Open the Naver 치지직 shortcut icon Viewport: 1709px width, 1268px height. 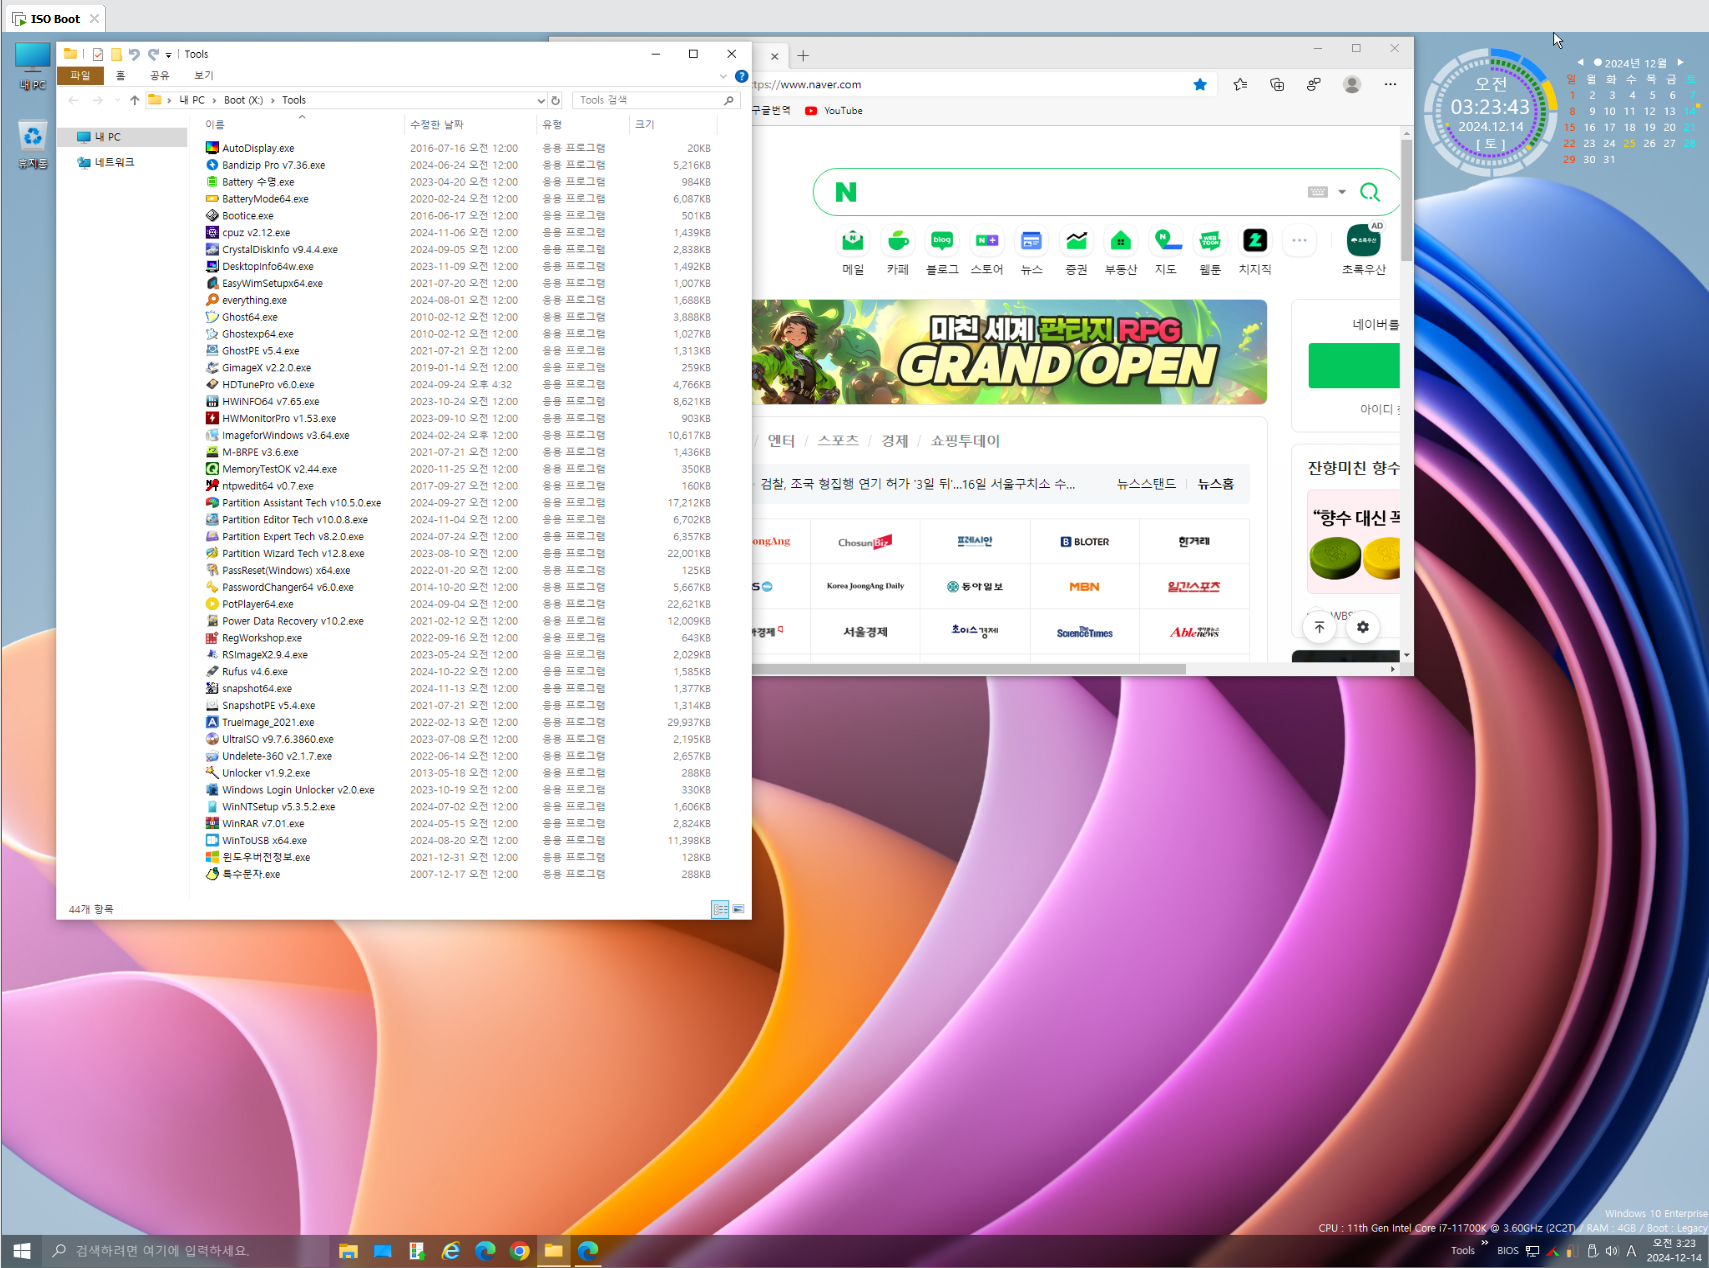[1255, 241]
